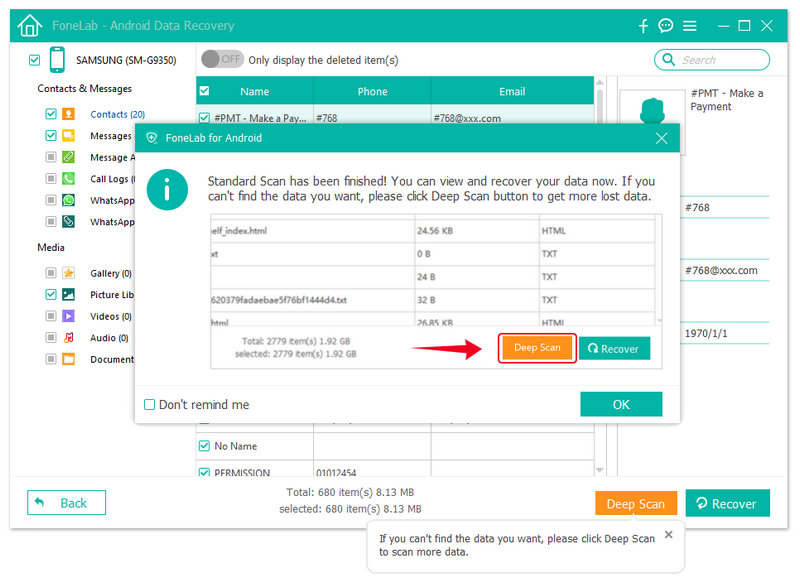Click the orange Contacts icon

[68, 114]
